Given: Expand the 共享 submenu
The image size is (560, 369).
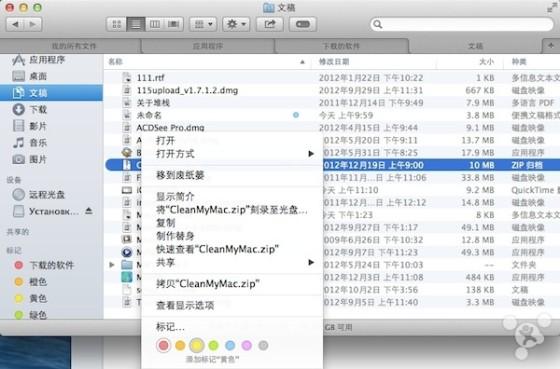Looking at the screenshot, I should [x=232, y=263].
